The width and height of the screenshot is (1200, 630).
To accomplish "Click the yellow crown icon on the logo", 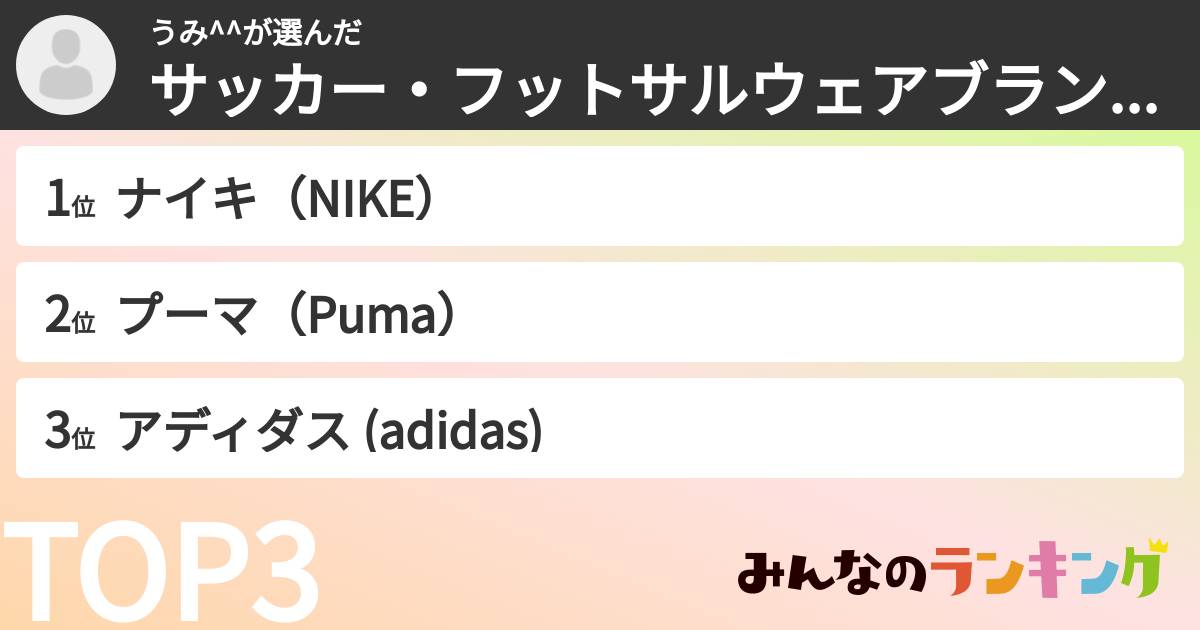I will [1157, 545].
